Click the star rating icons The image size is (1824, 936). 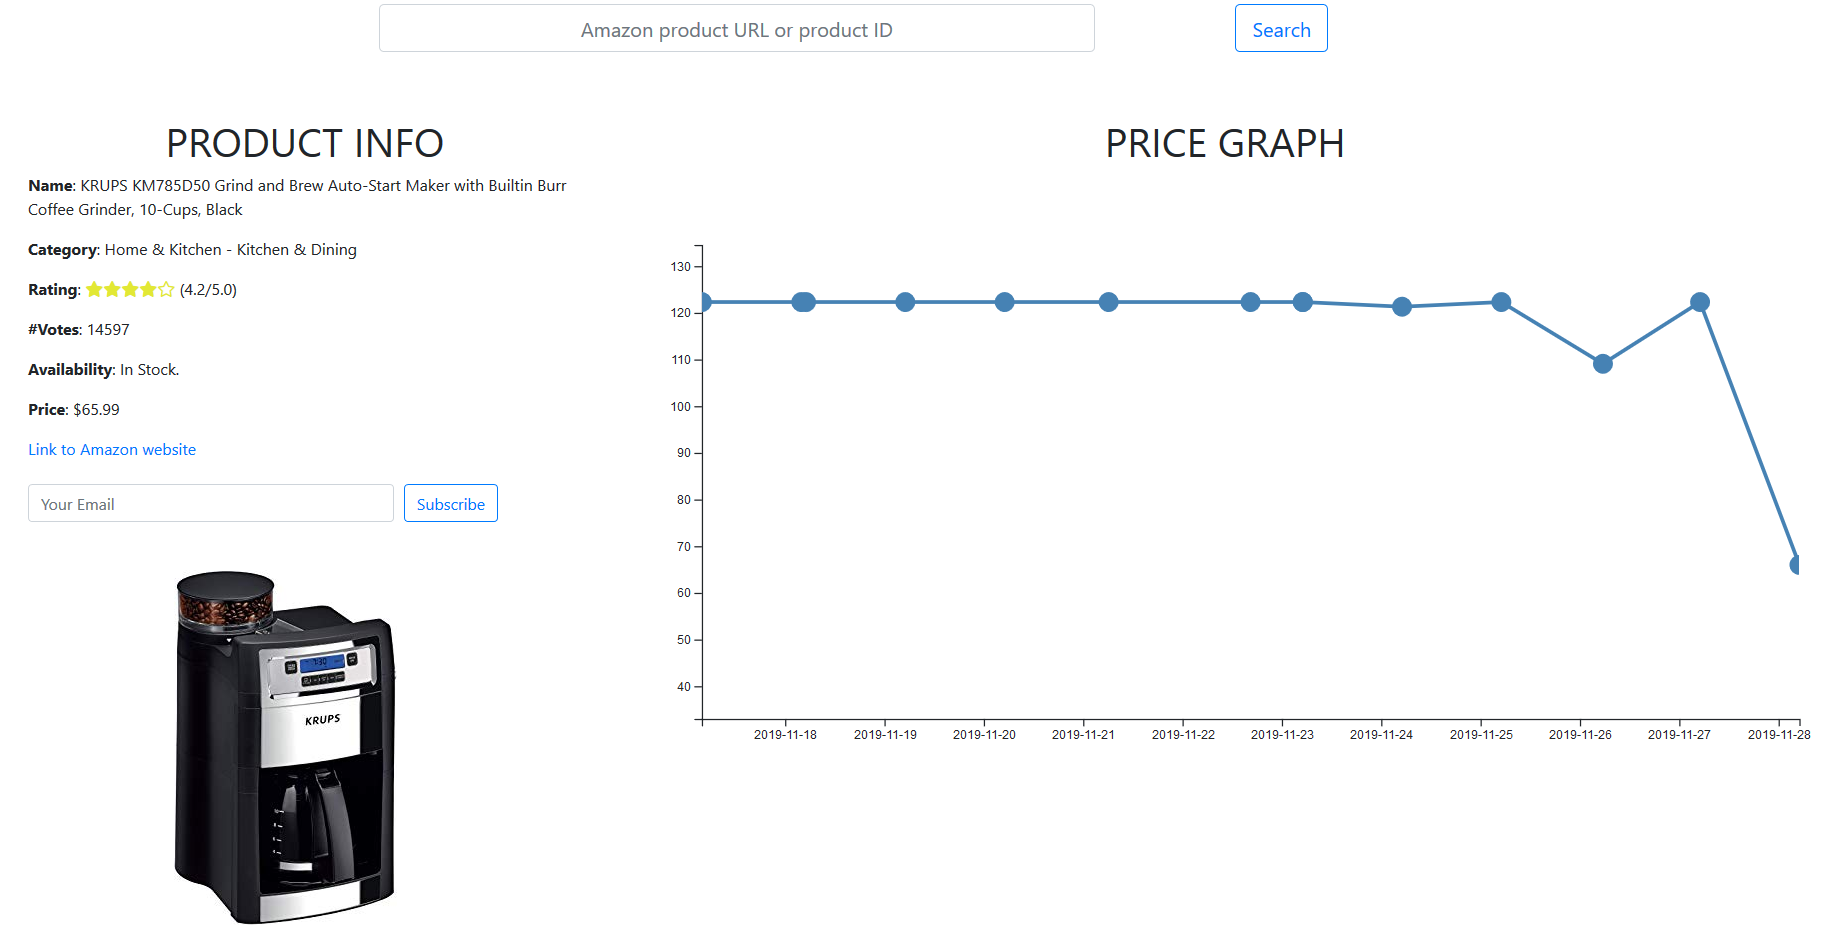(x=130, y=290)
